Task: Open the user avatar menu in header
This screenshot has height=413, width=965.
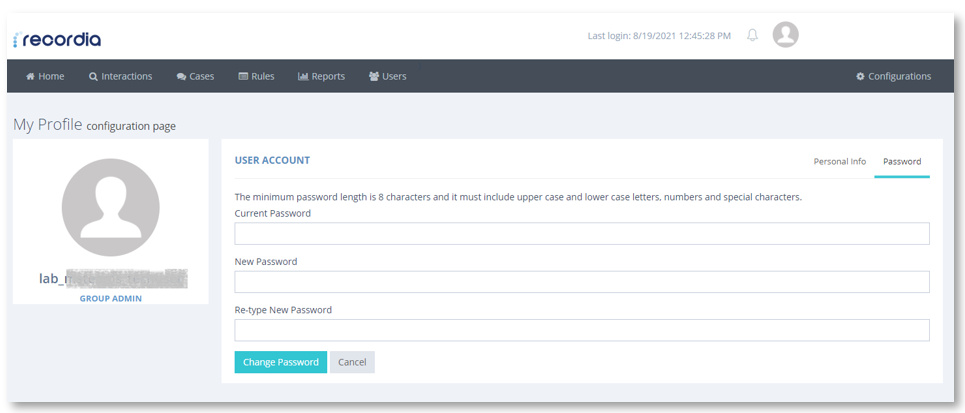Action: pos(785,34)
